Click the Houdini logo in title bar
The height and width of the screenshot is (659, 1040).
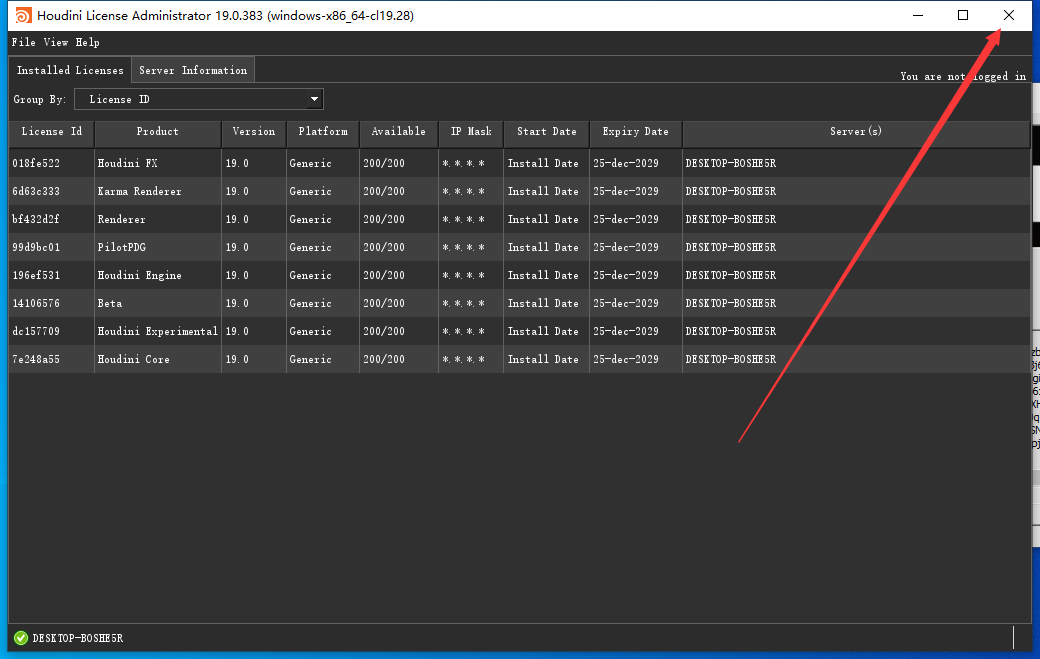tap(20, 15)
